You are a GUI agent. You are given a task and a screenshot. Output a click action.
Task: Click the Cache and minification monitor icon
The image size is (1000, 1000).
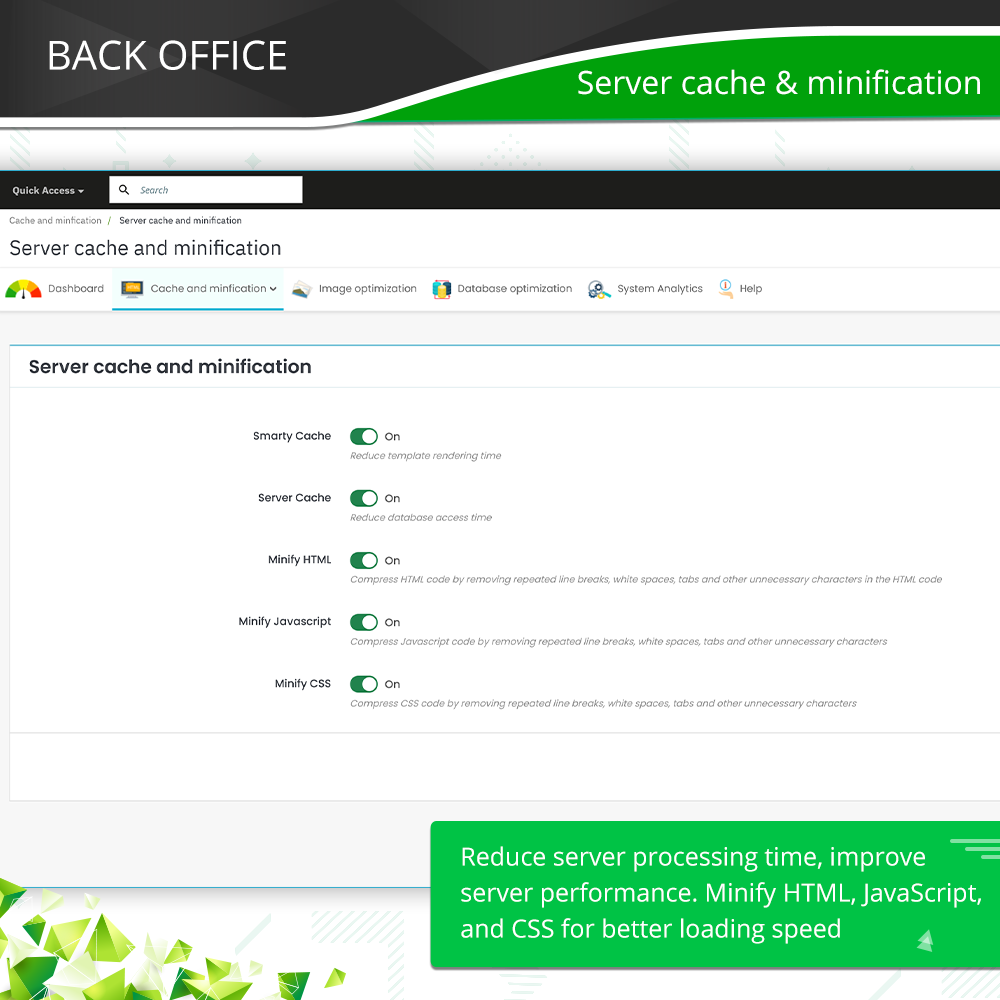pos(132,289)
